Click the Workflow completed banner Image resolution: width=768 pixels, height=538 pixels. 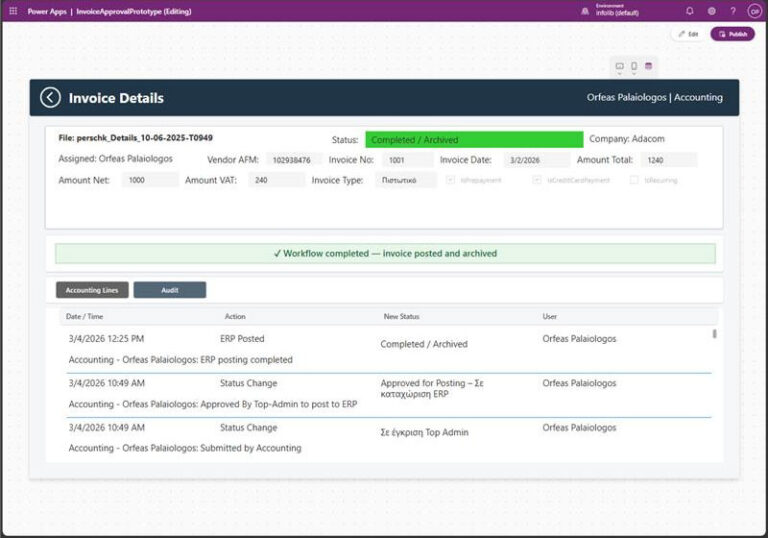(385, 253)
